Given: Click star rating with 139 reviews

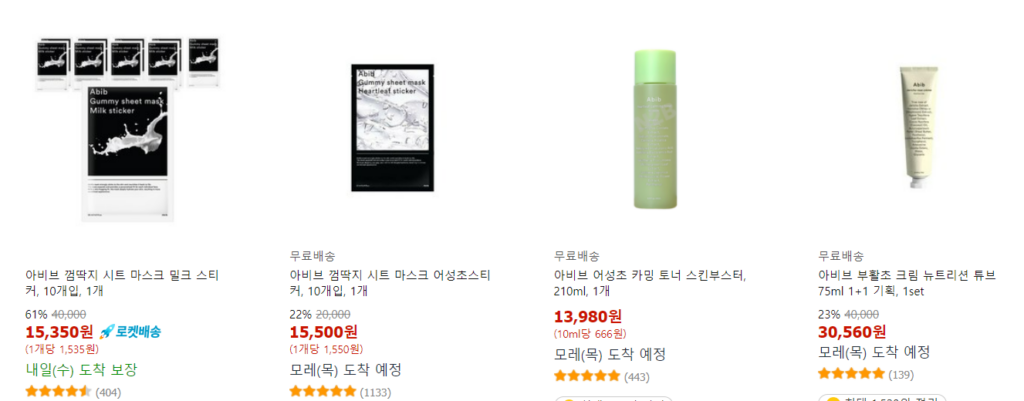Looking at the screenshot, I should pos(851,374).
